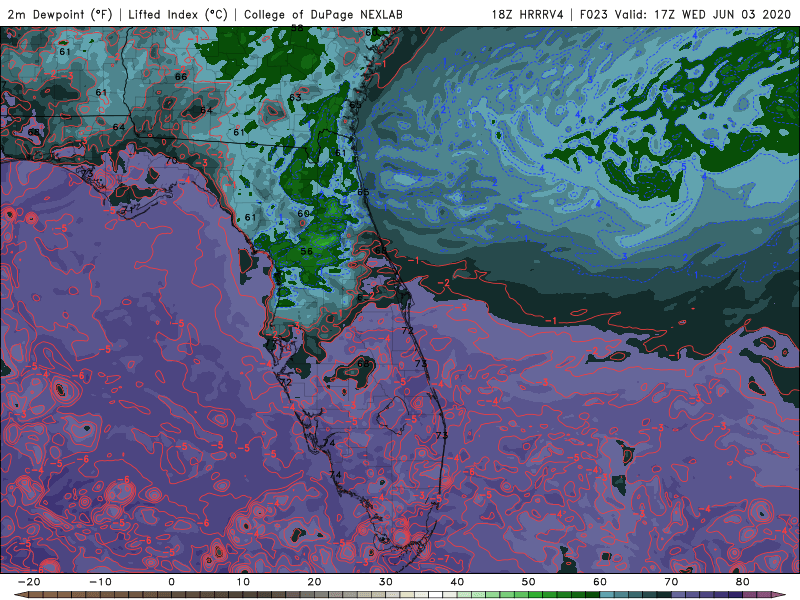This screenshot has width=800, height=600.
Task: Click the 50 label on the color scale
Action: [x=529, y=582]
